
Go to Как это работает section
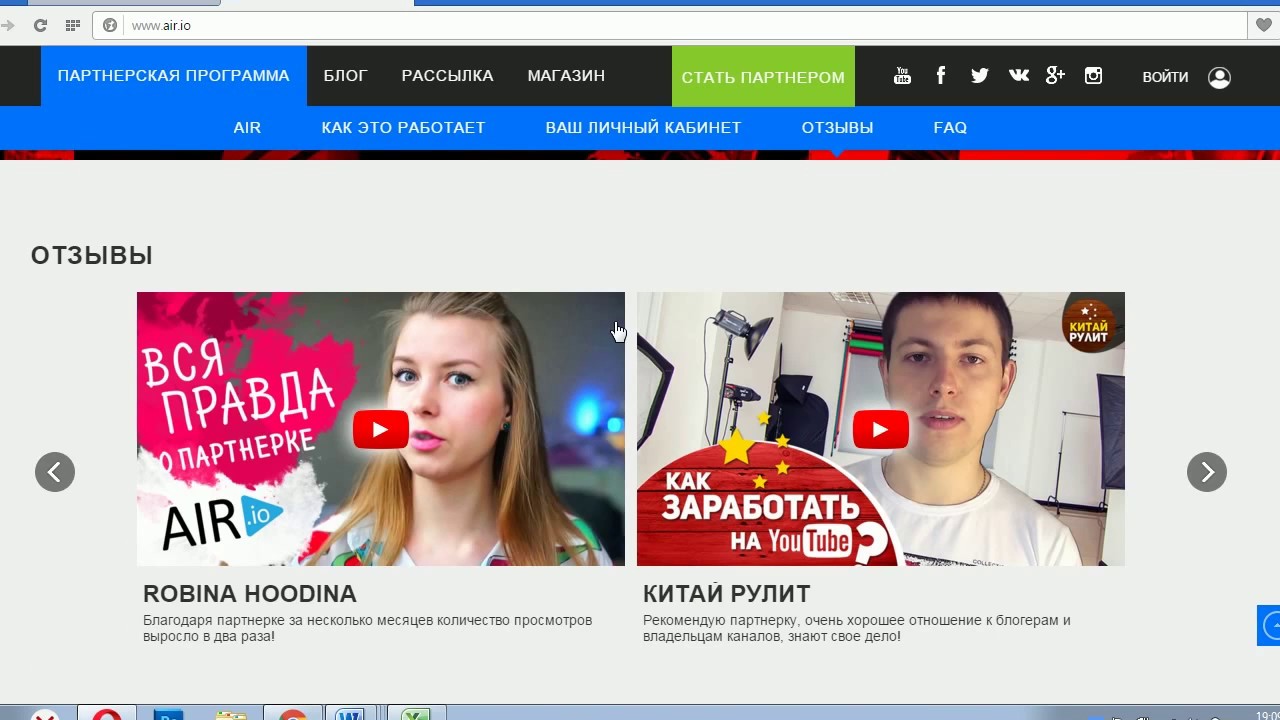pyautogui.click(x=403, y=128)
